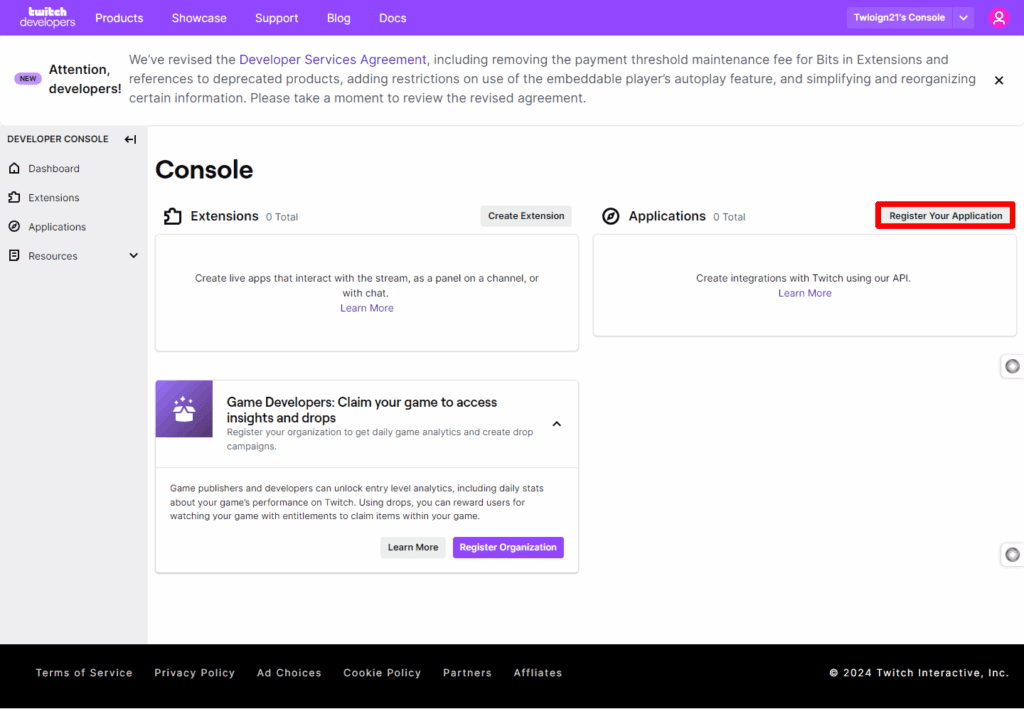Click the purple gift icon on Game Developers card
The image size is (1024, 709).
click(184, 408)
